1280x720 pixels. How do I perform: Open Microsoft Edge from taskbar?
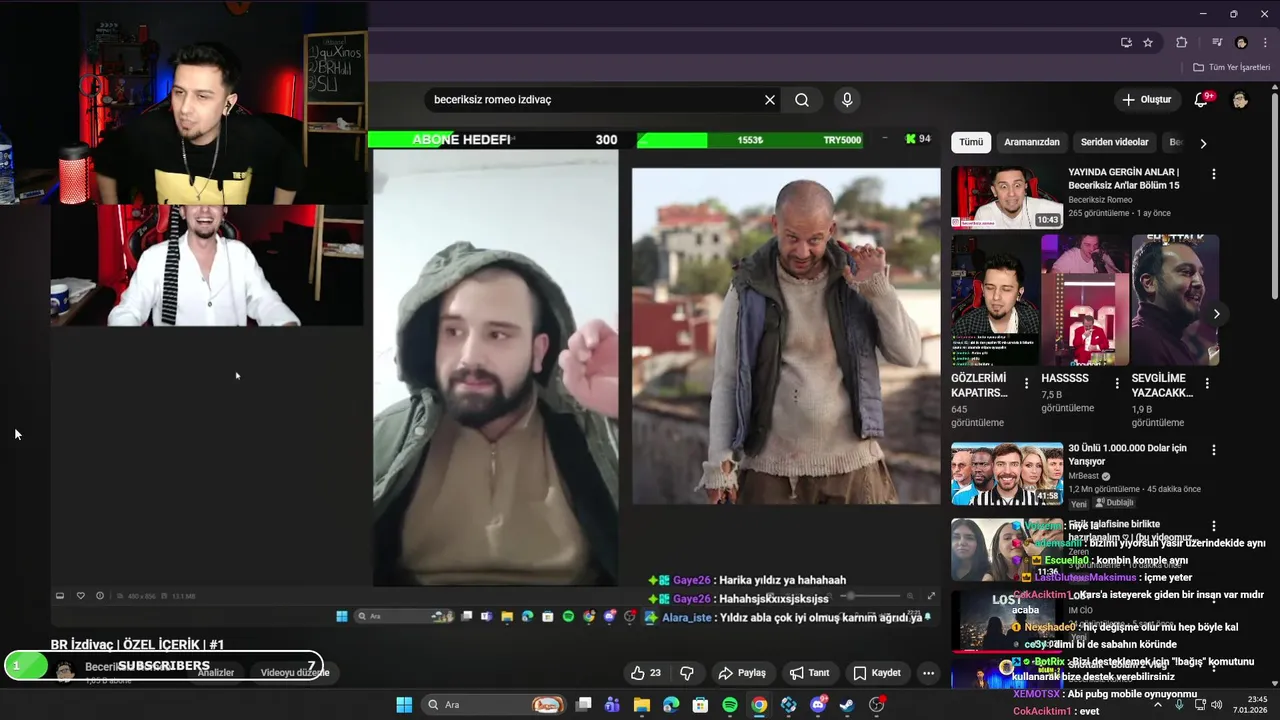(x=671, y=705)
